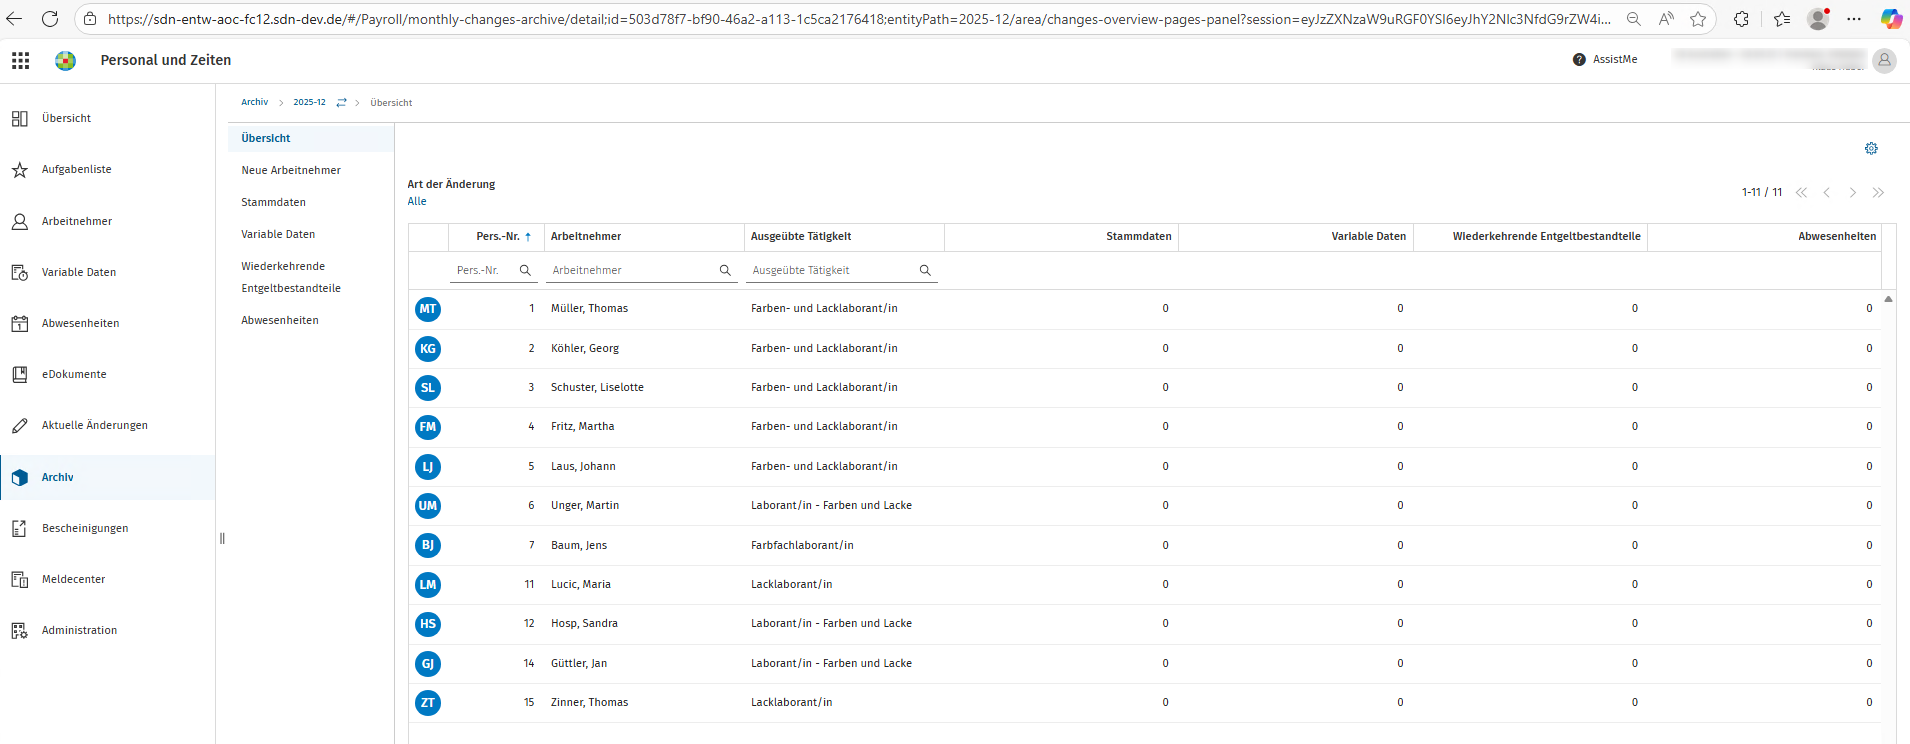Go to next page arrow
Viewport: 1910px width, 744px height.
click(1852, 193)
